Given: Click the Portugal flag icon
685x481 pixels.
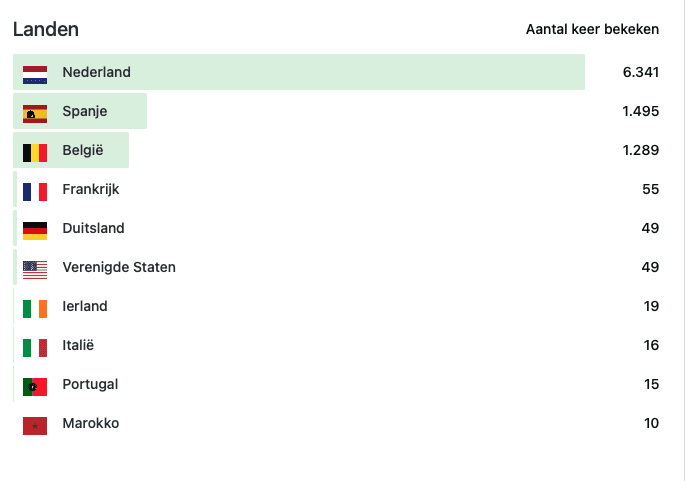Looking at the screenshot, I should tap(35, 385).
